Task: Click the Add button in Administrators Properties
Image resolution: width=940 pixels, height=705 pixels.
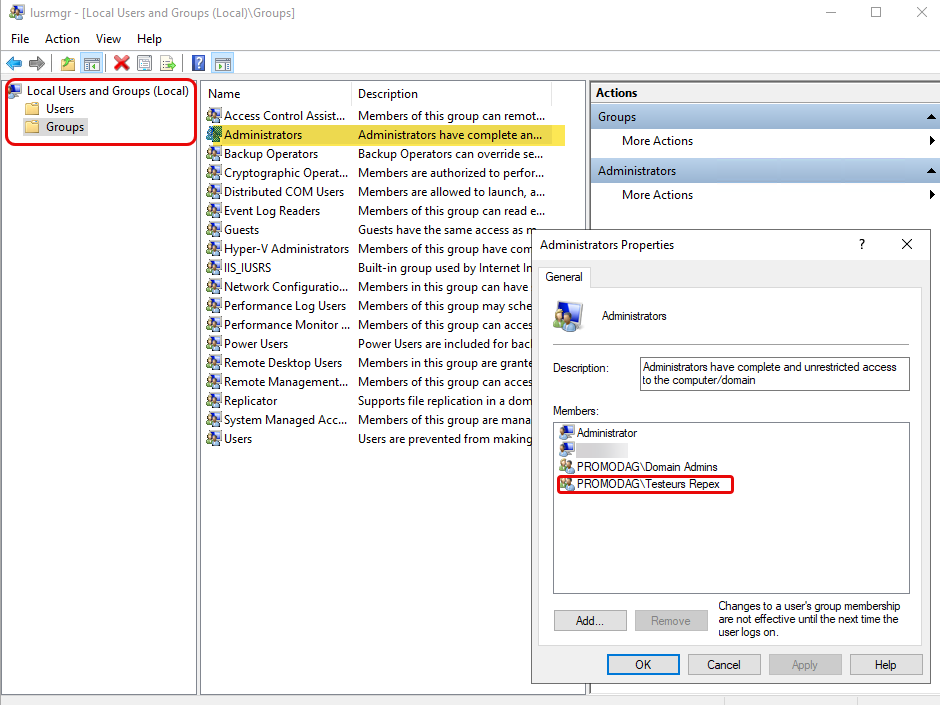Action: pos(590,620)
